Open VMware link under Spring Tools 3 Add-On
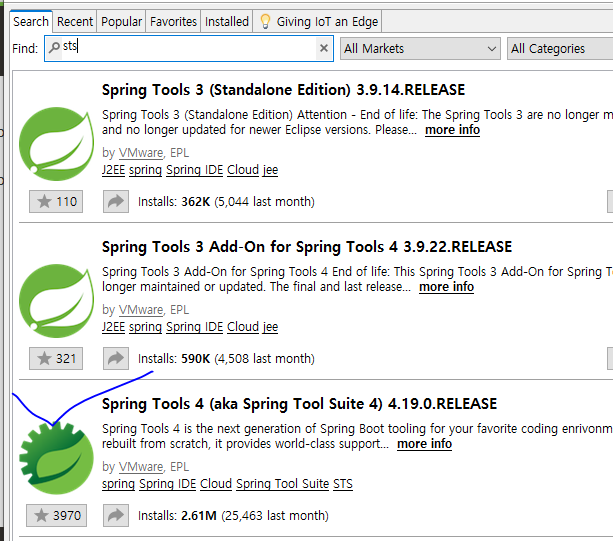The width and height of the screenshot is (613, 541). [141, 310]
